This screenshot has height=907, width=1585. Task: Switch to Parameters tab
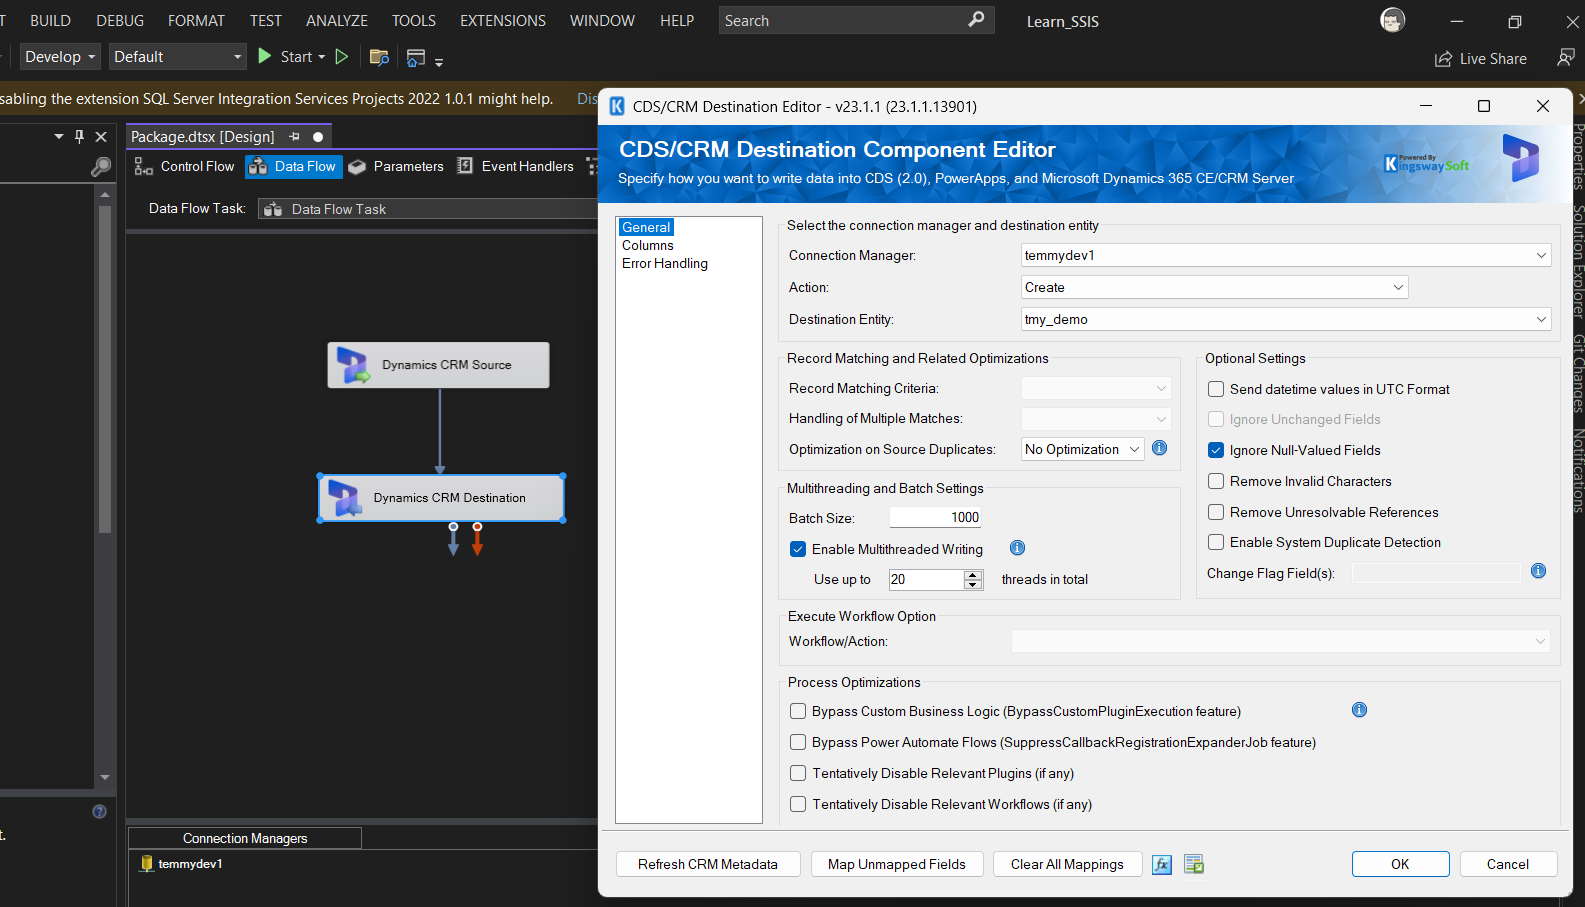pos(396,166)
